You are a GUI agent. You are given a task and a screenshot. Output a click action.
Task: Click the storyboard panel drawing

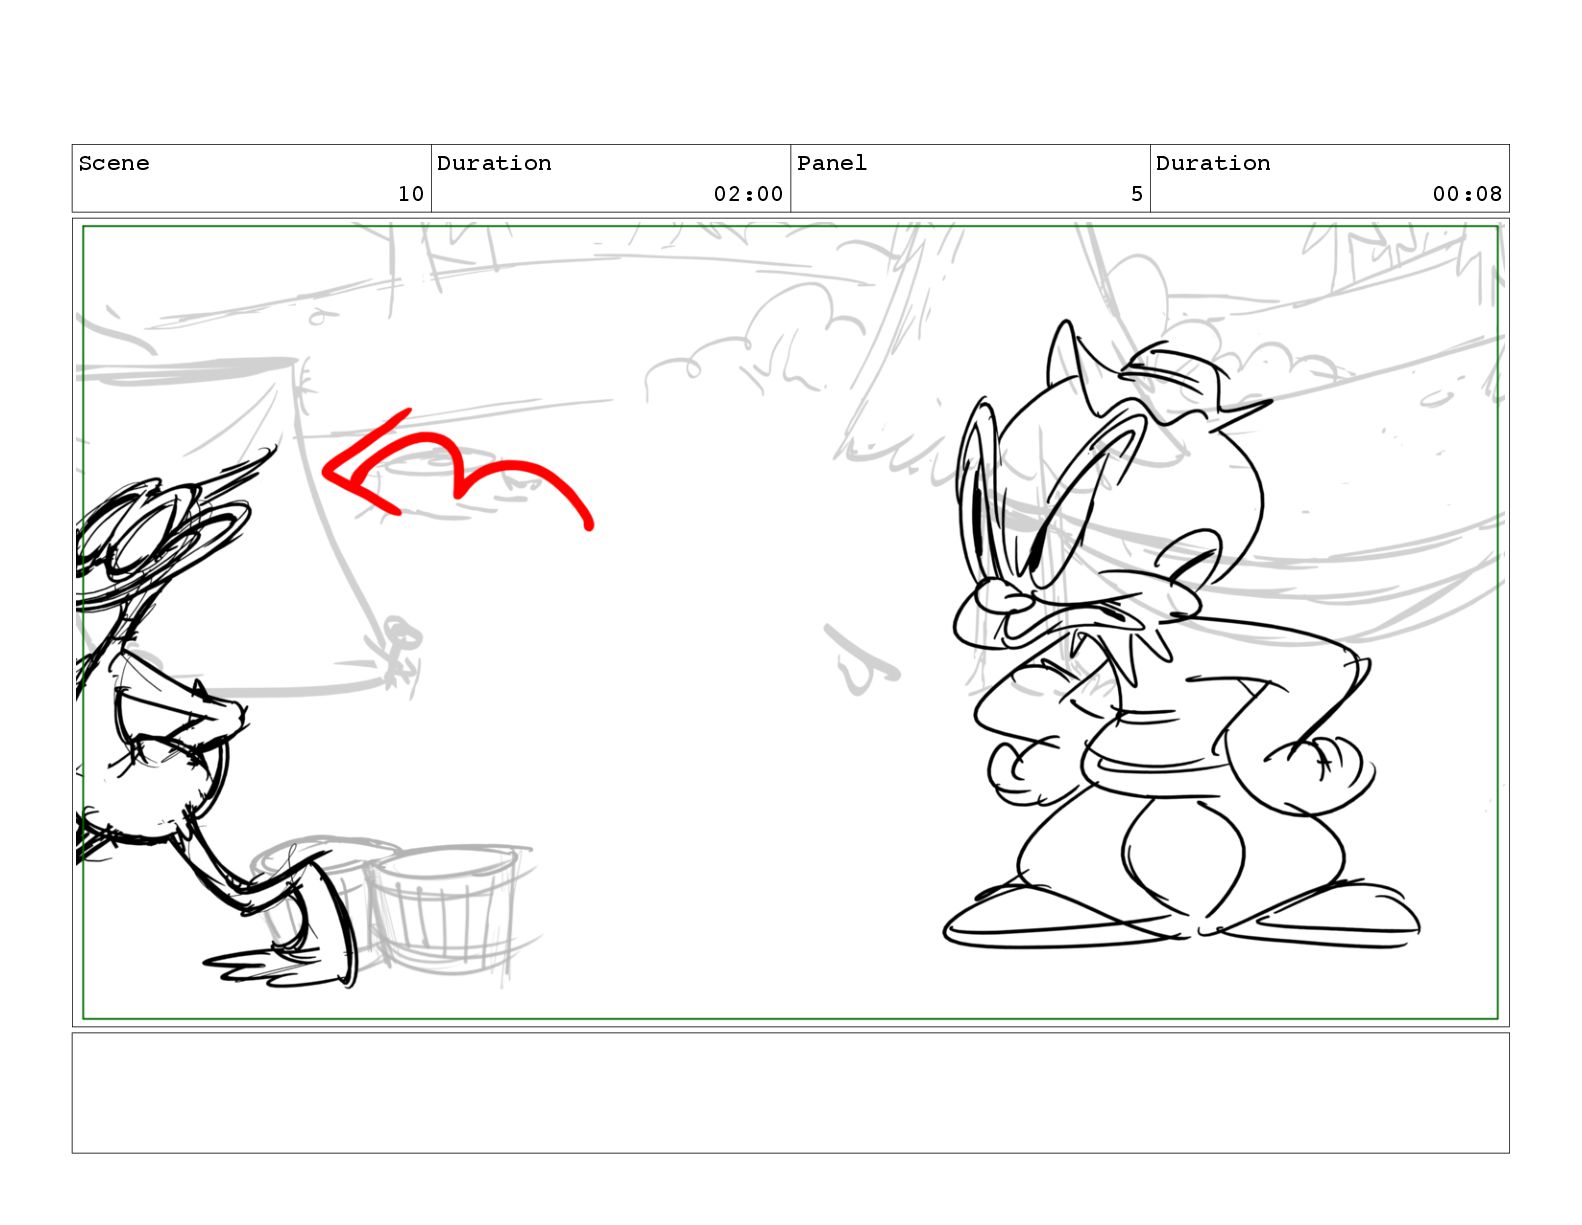(790, 622)
